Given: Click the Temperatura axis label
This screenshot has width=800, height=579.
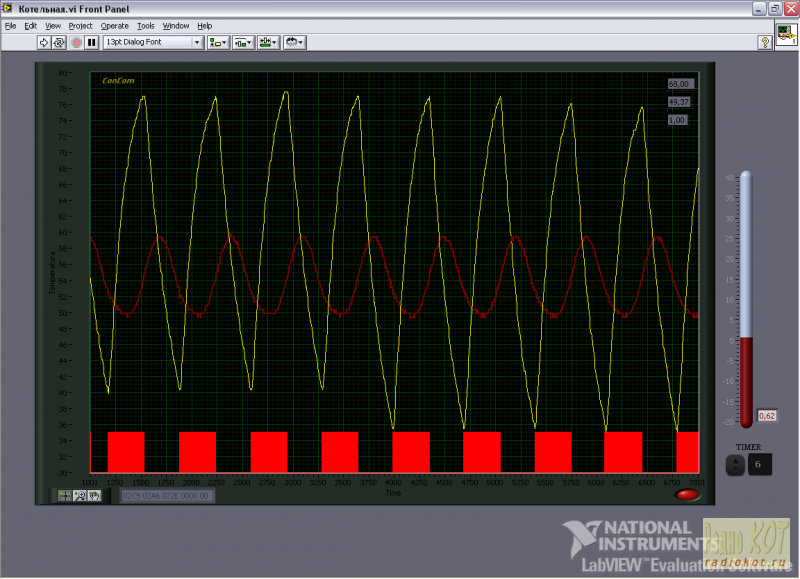Looking at the screenshot, I should [52, 272].
